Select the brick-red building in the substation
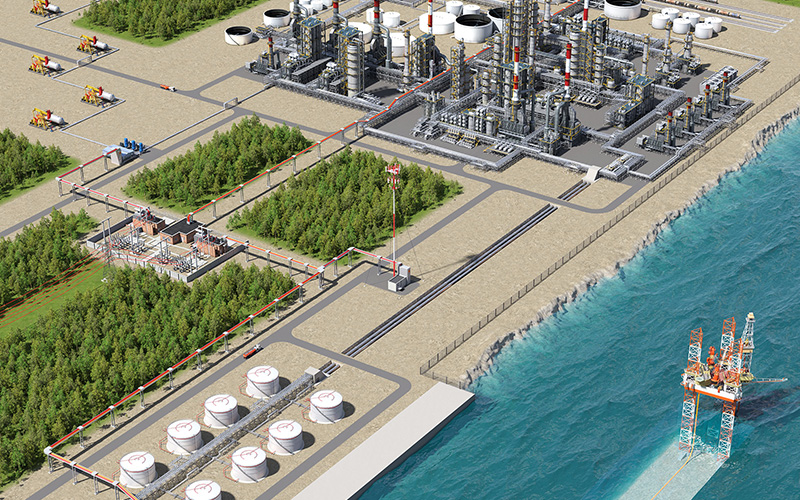 [x=181, y=230]
